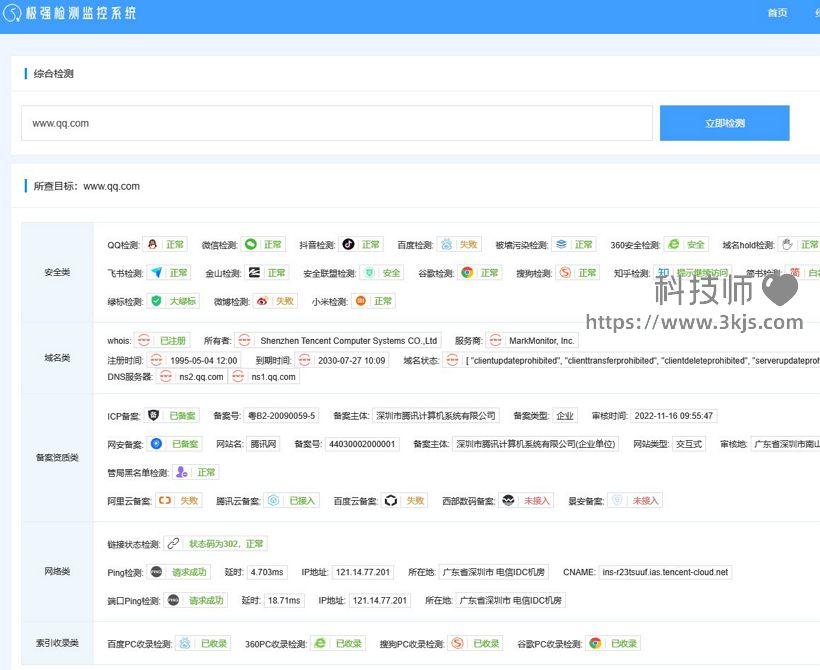The image size is (820, 670).
Task: Click CNAME ins-r23tsuuf.ias.tencent-cloud.net
Action: tap(665, 572)
